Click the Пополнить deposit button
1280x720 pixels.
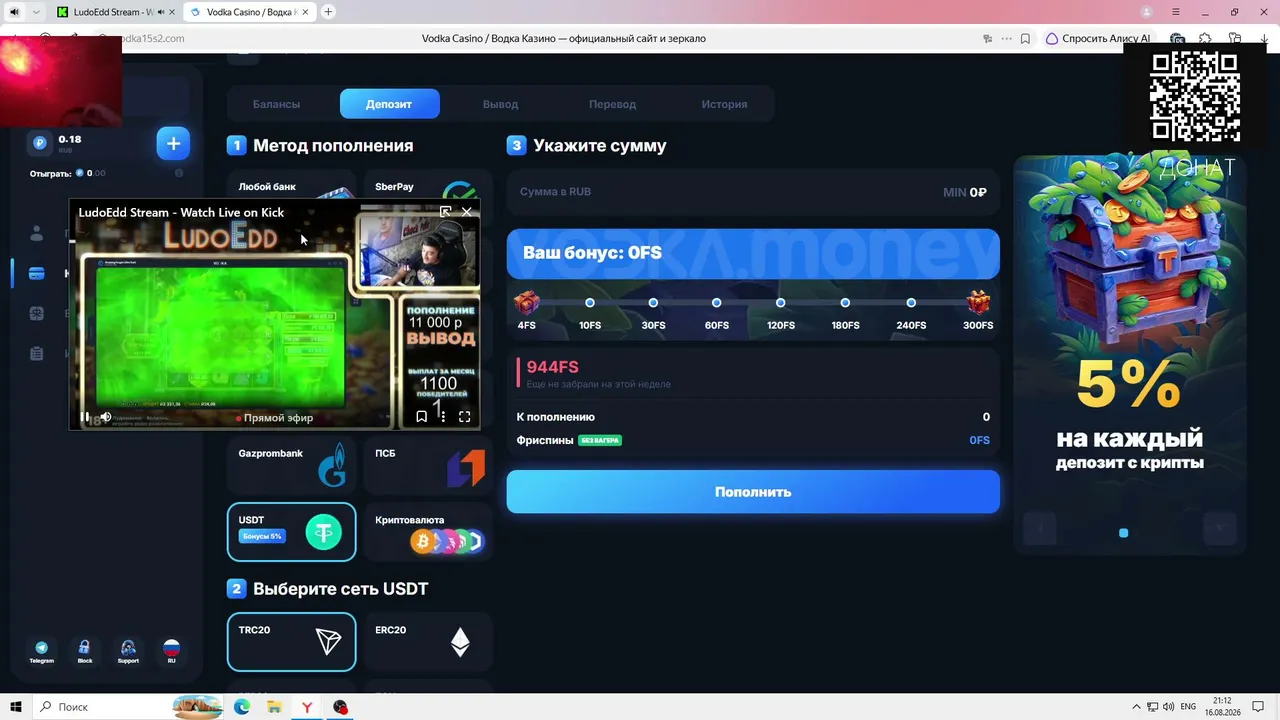(753, 492)
